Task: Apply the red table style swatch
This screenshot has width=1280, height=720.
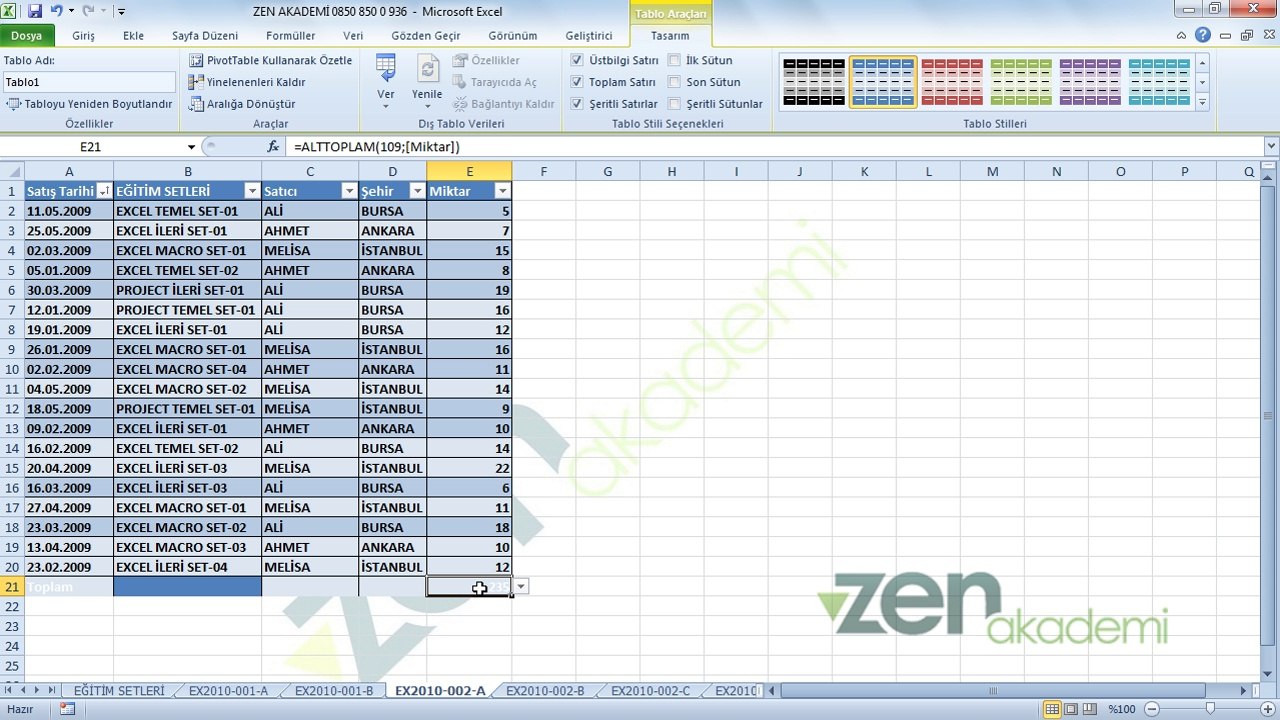Action: click(x=952, y=82)
